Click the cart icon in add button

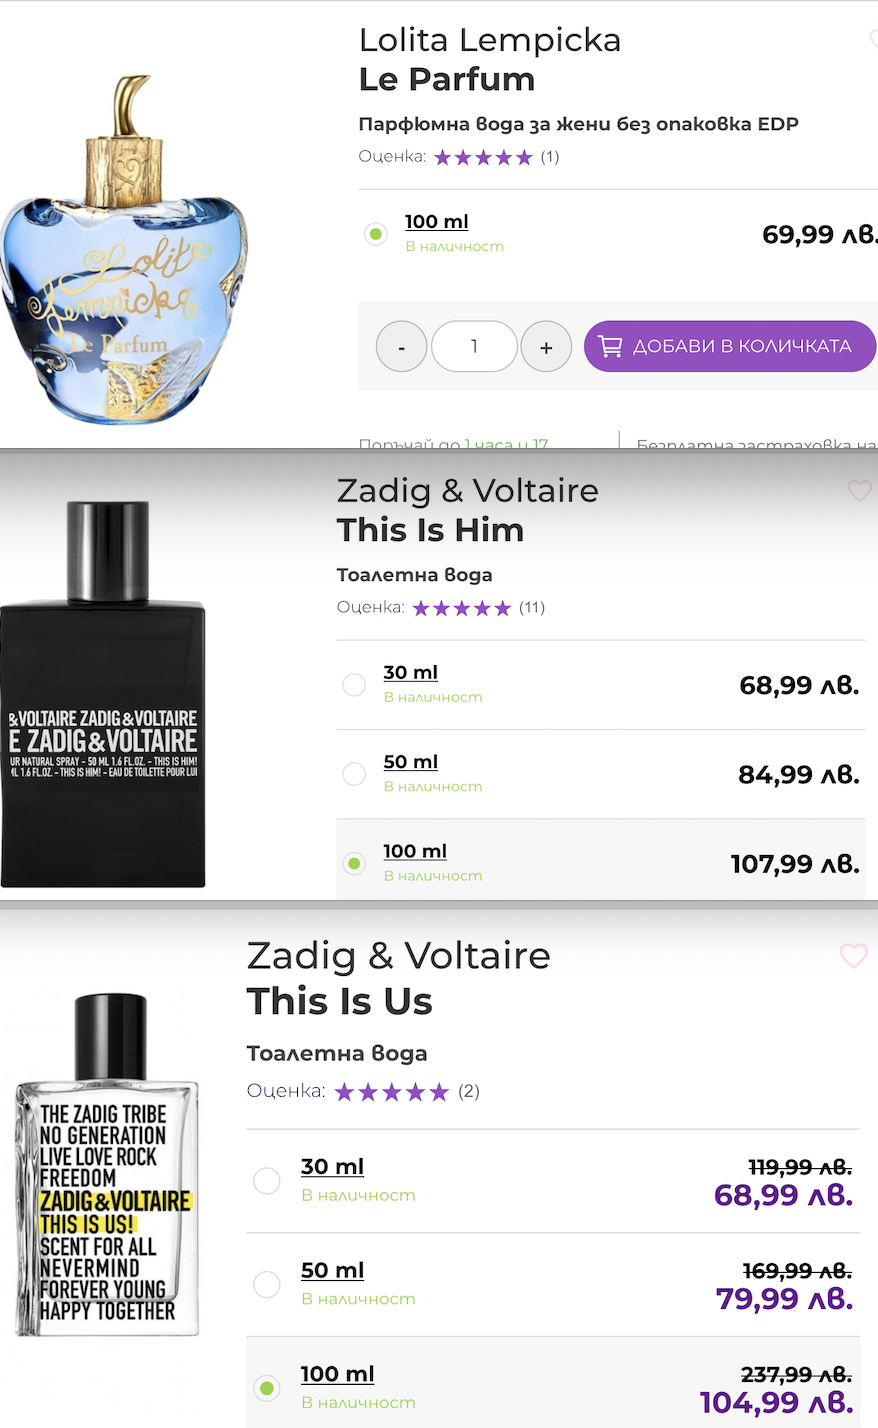[x=610, y=346]
